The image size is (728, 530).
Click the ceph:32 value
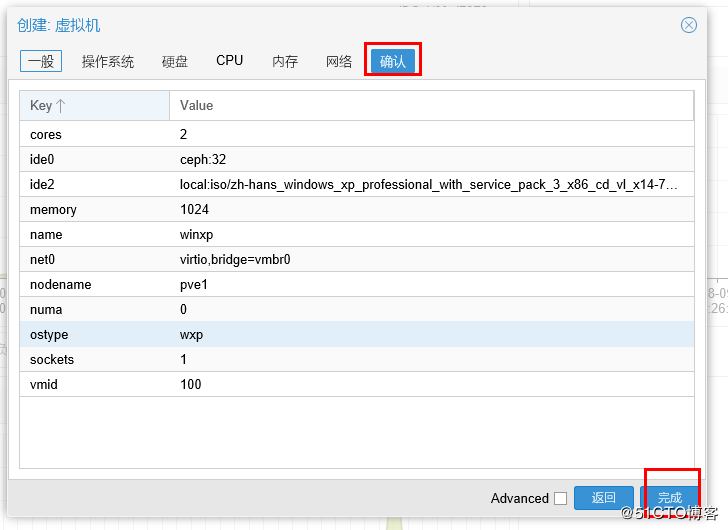point(203,160)
